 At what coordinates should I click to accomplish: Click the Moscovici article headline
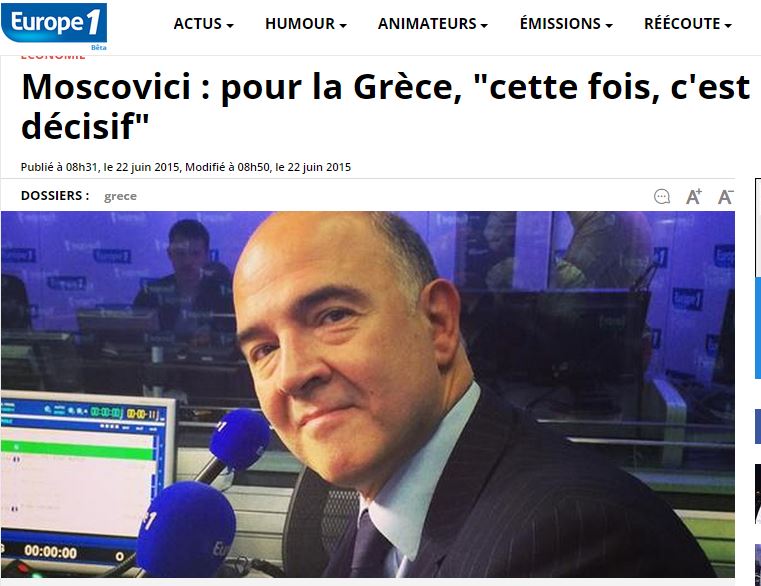[x=386, y=106]
